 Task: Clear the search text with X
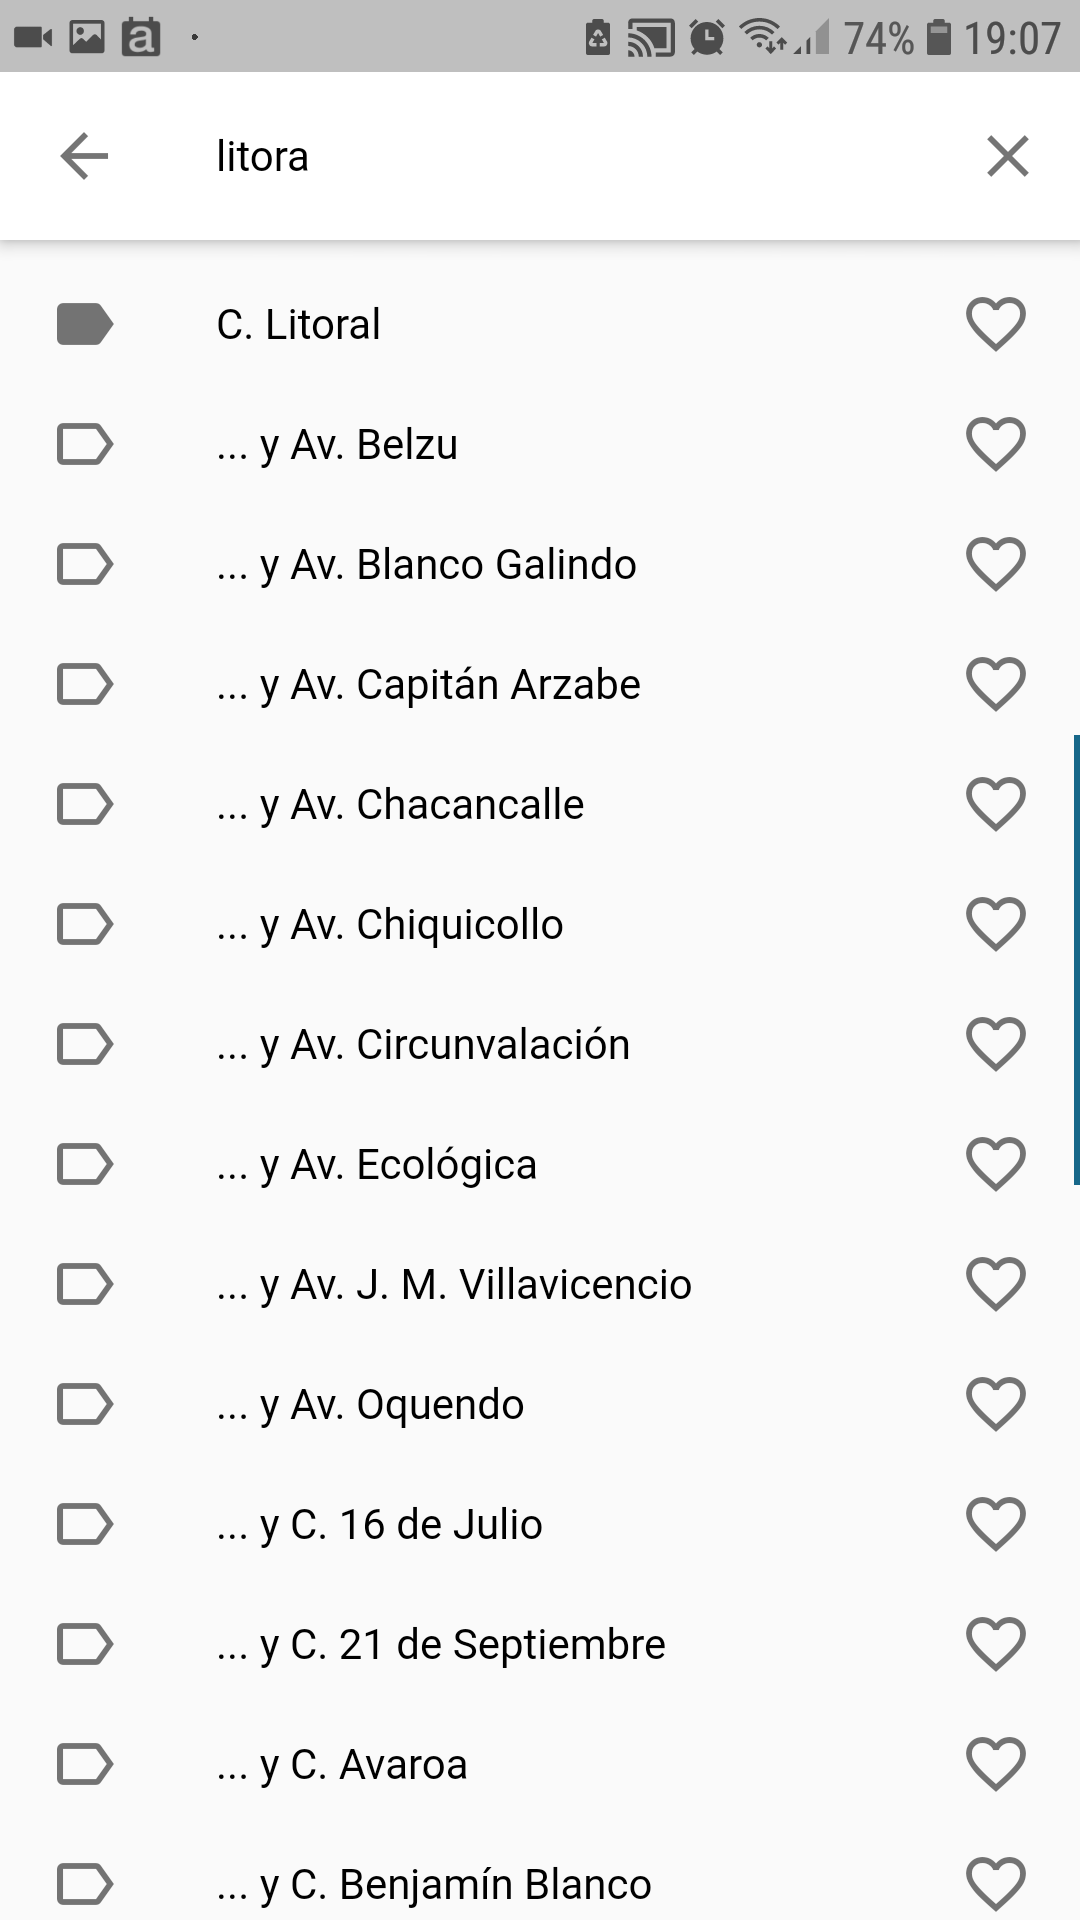coord(1007,157)
